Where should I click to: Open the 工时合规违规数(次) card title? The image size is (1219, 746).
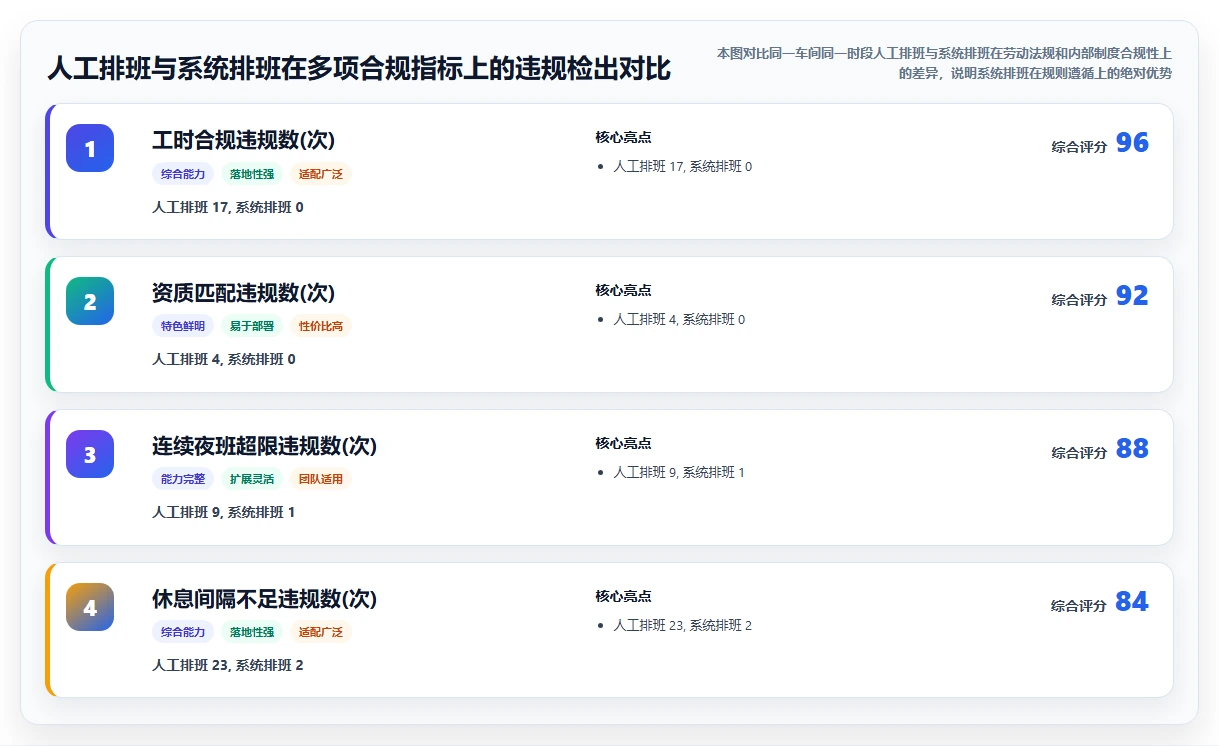(x=243, y=140)
